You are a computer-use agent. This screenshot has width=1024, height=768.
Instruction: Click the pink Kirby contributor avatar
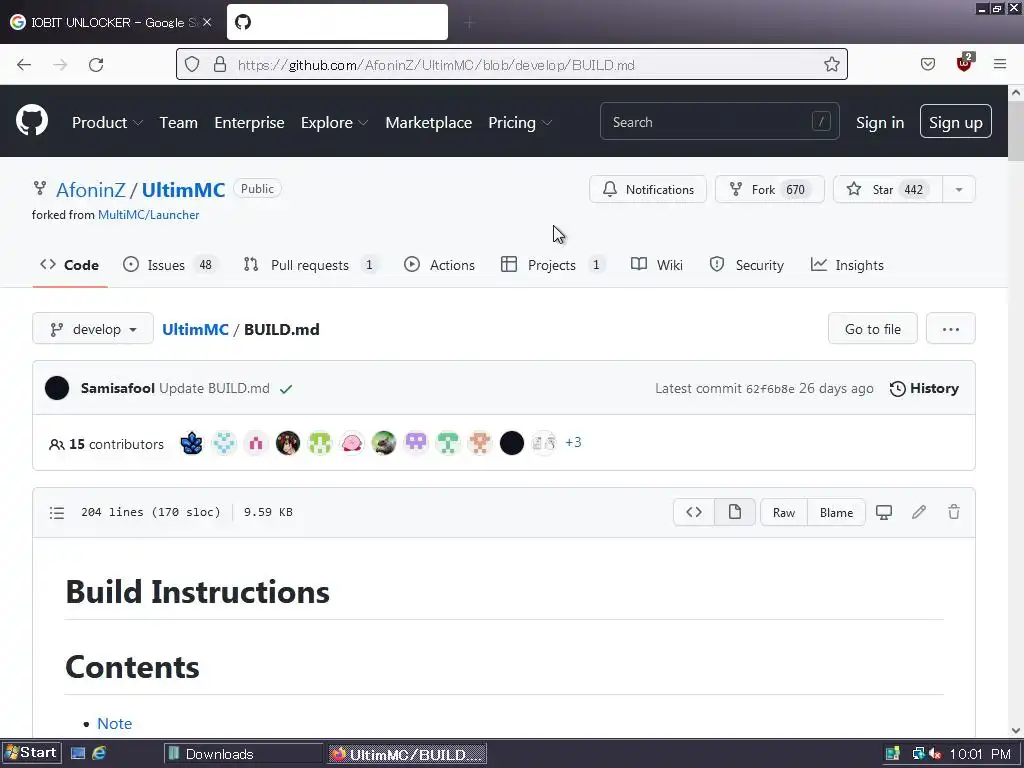click(351, 443)
